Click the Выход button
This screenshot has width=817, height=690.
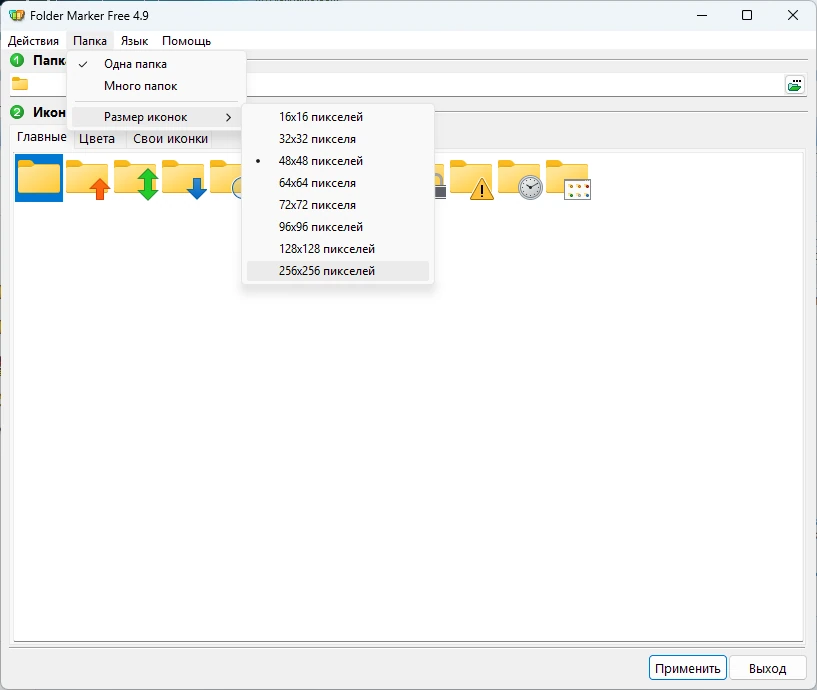[768, 668]
